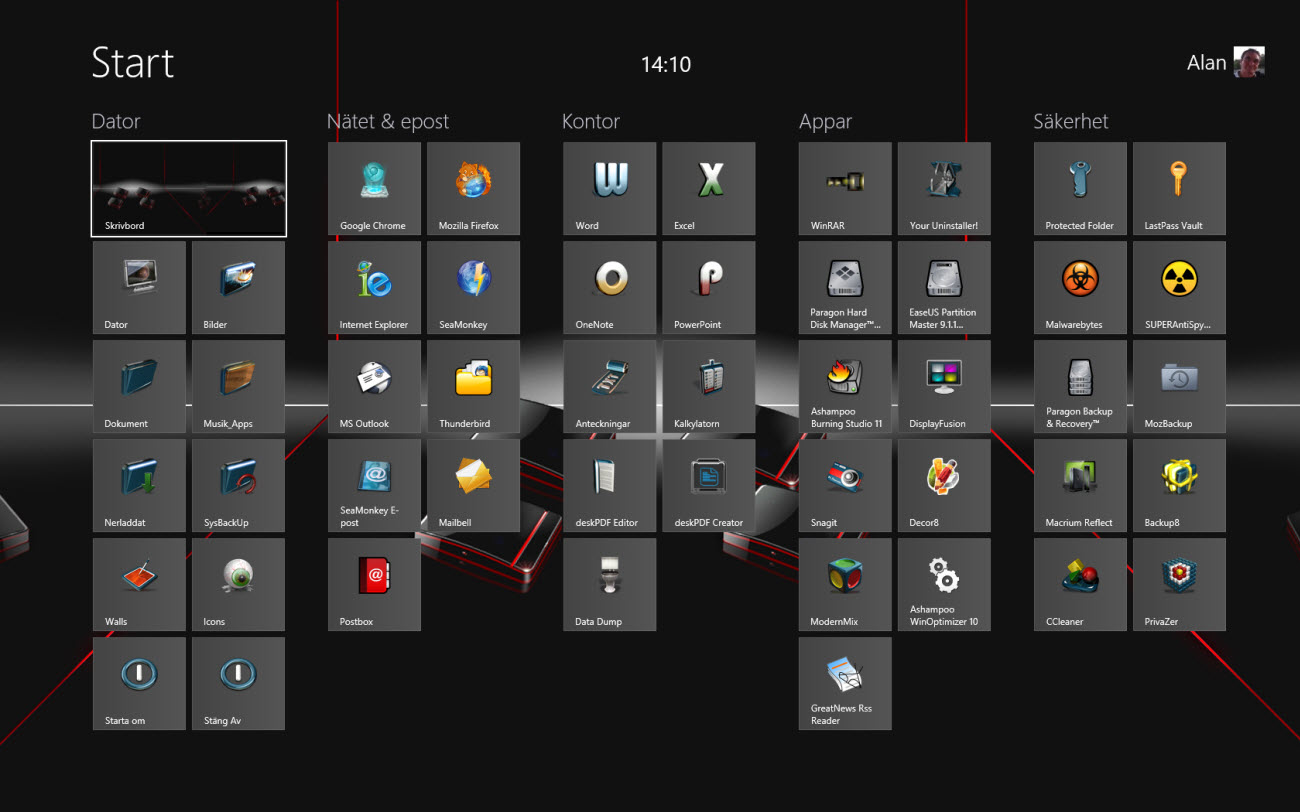Click the Alan user account name
This screenshot has height=812, width=1300.
1206,63
